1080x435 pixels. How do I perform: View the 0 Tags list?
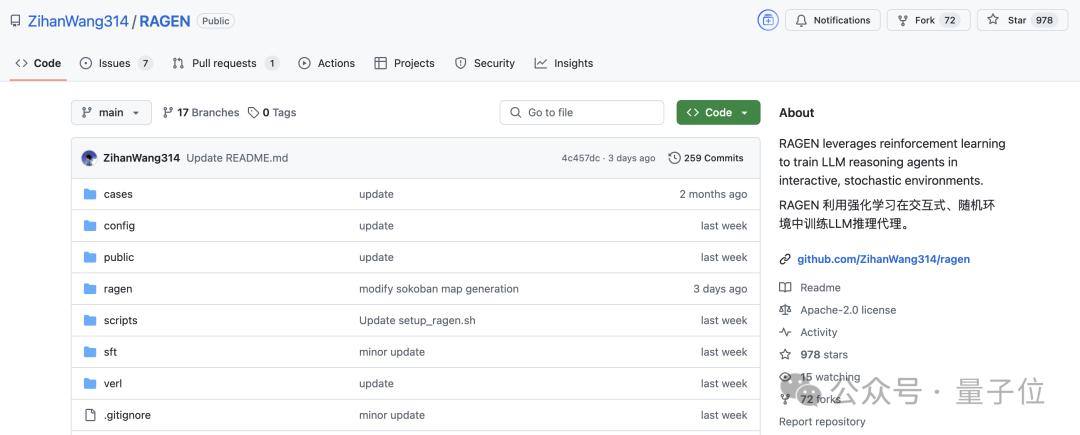[x=272, y=113]
